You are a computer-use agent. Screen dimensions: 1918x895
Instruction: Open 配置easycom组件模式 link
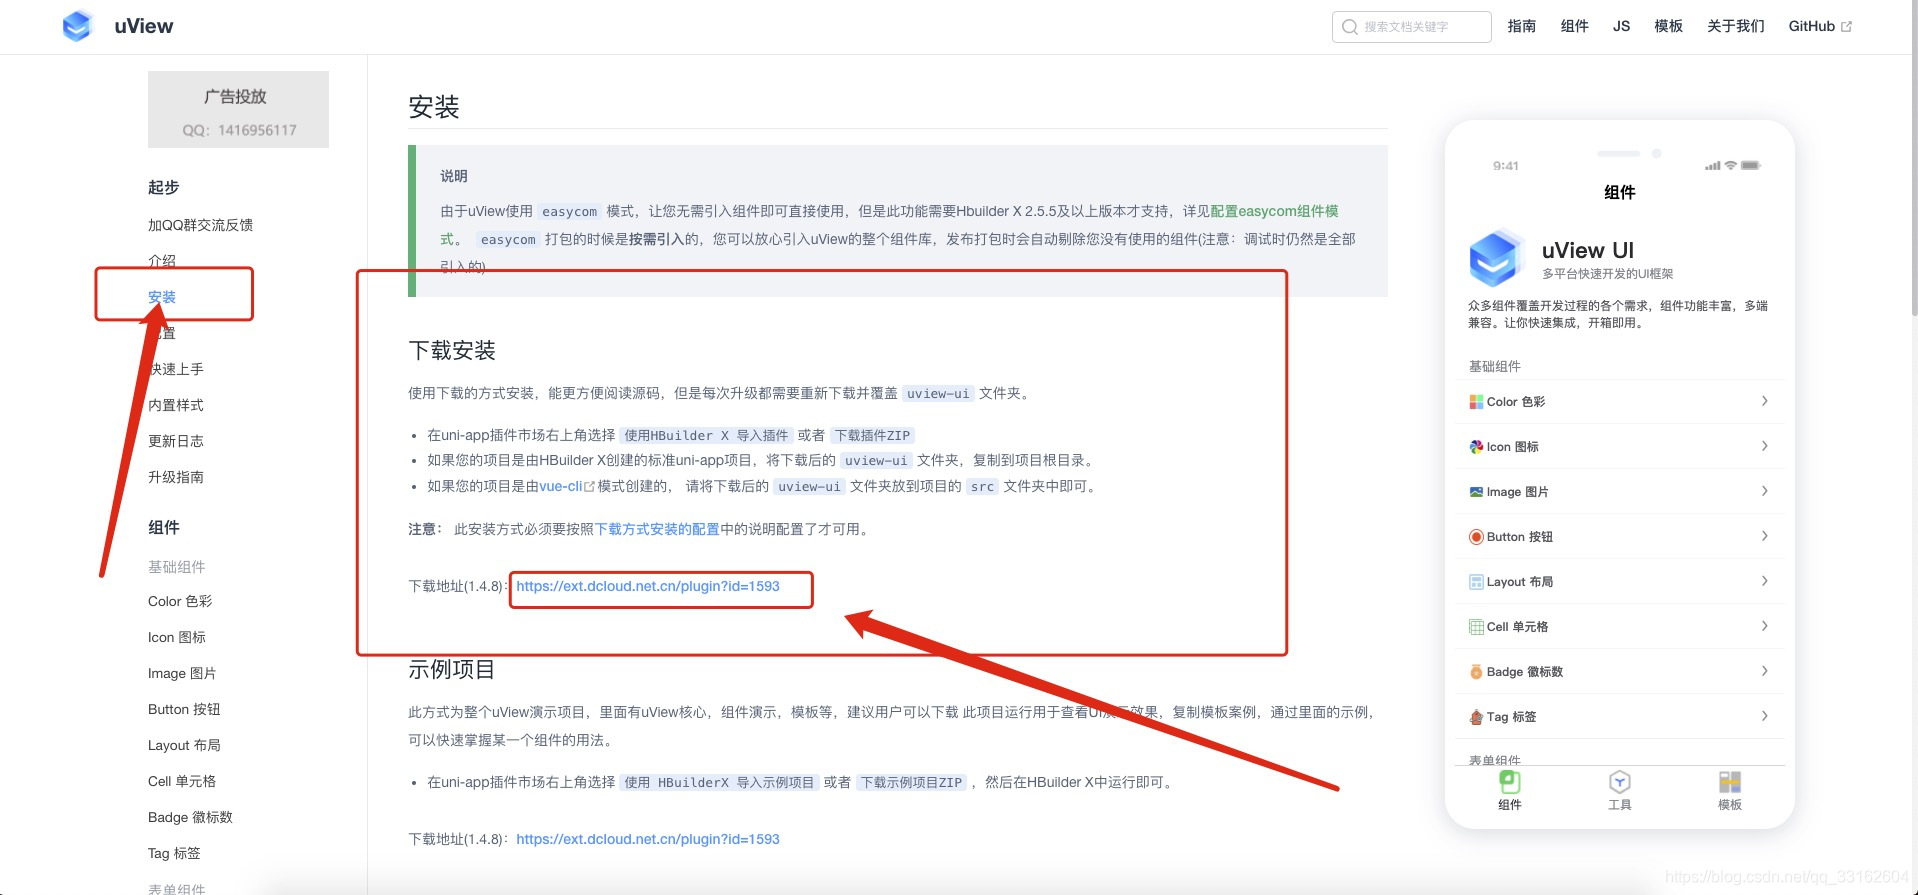(1274, 212)
